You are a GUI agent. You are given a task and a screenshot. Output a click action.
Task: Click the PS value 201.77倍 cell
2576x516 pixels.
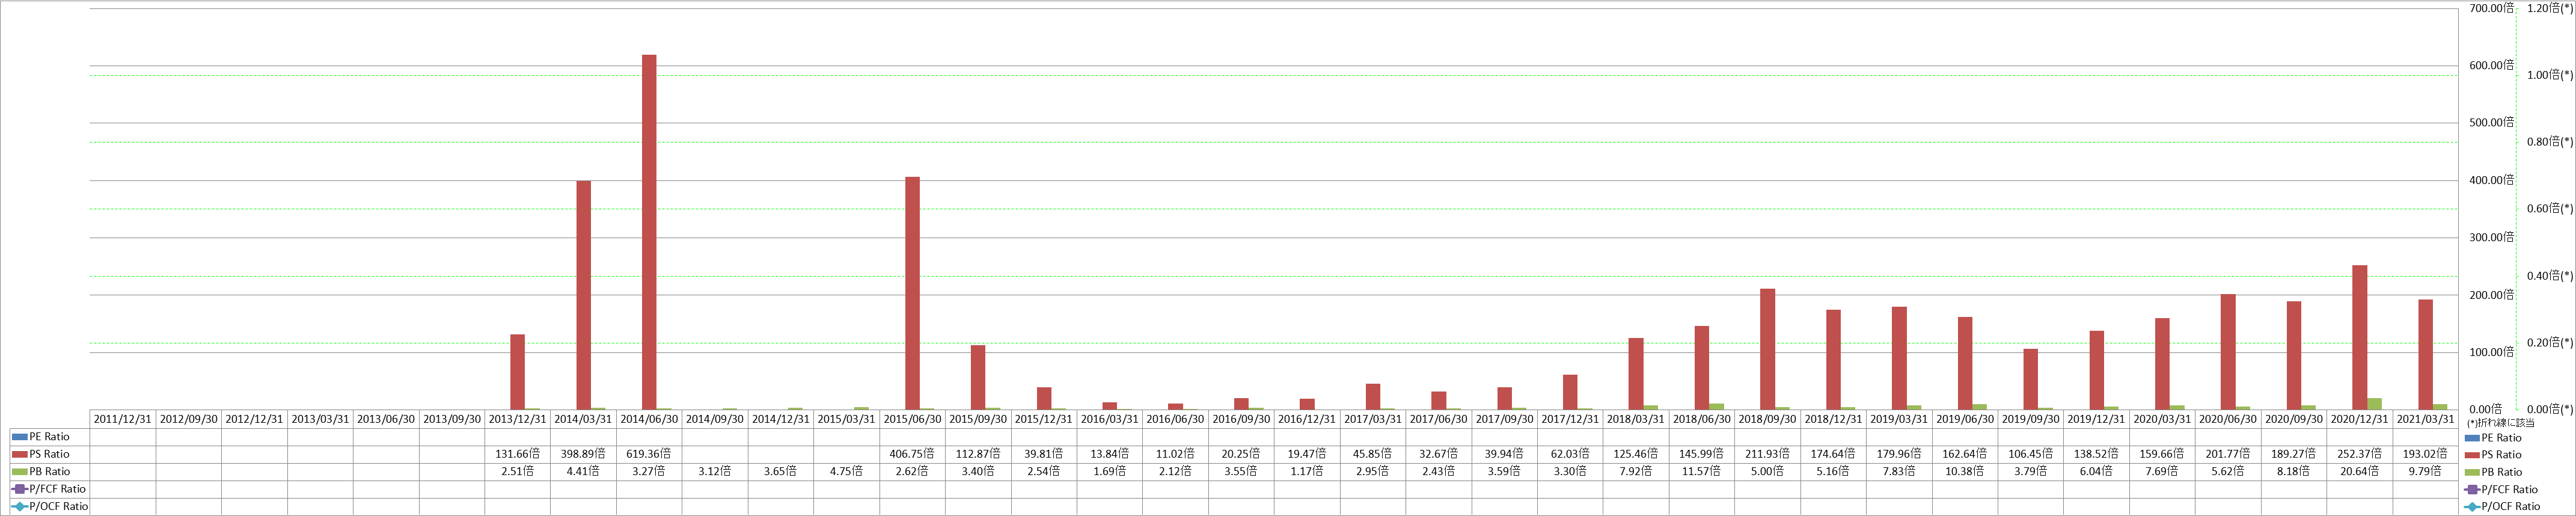(2228, 454)
